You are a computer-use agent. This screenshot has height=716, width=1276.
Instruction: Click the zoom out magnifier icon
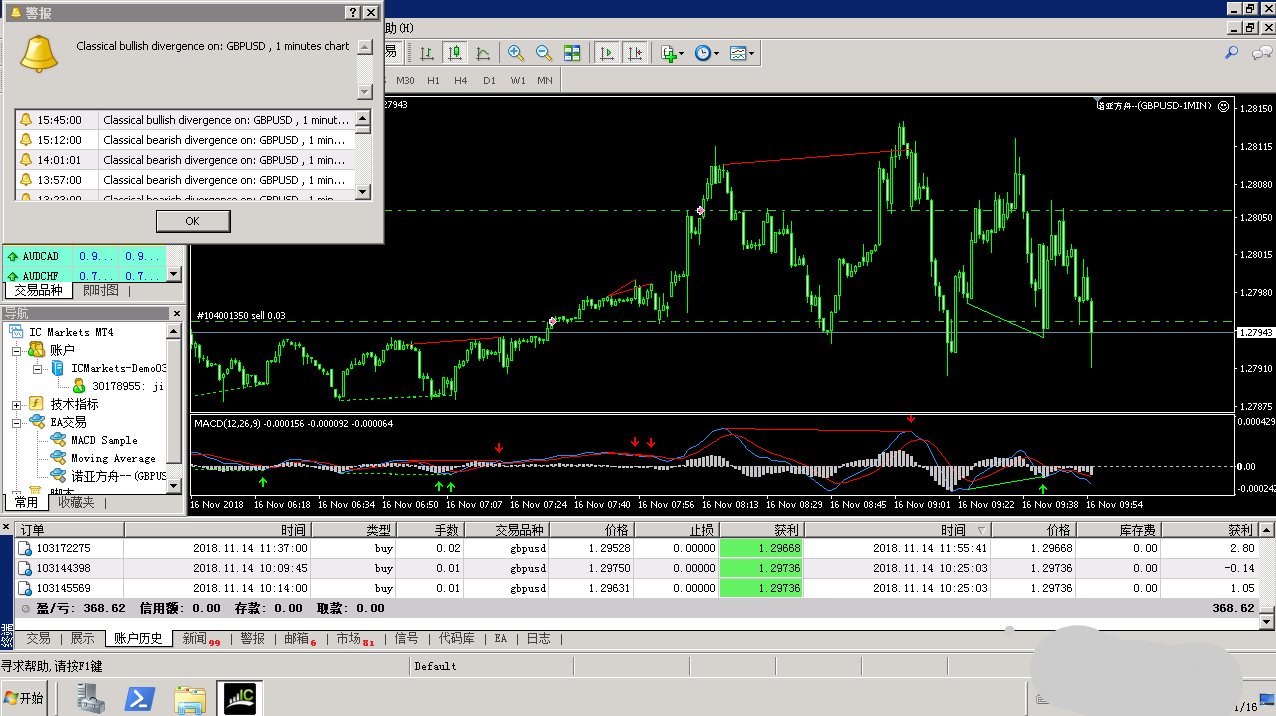click(x=544, y=53)
